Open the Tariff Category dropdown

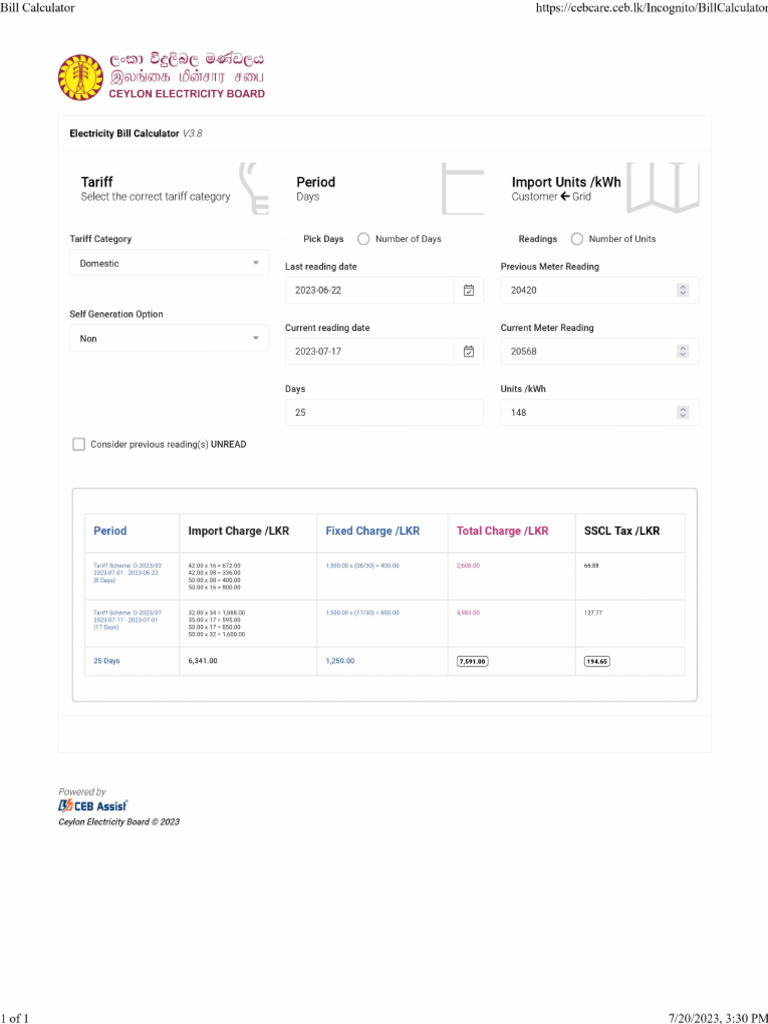pos(168,263)
